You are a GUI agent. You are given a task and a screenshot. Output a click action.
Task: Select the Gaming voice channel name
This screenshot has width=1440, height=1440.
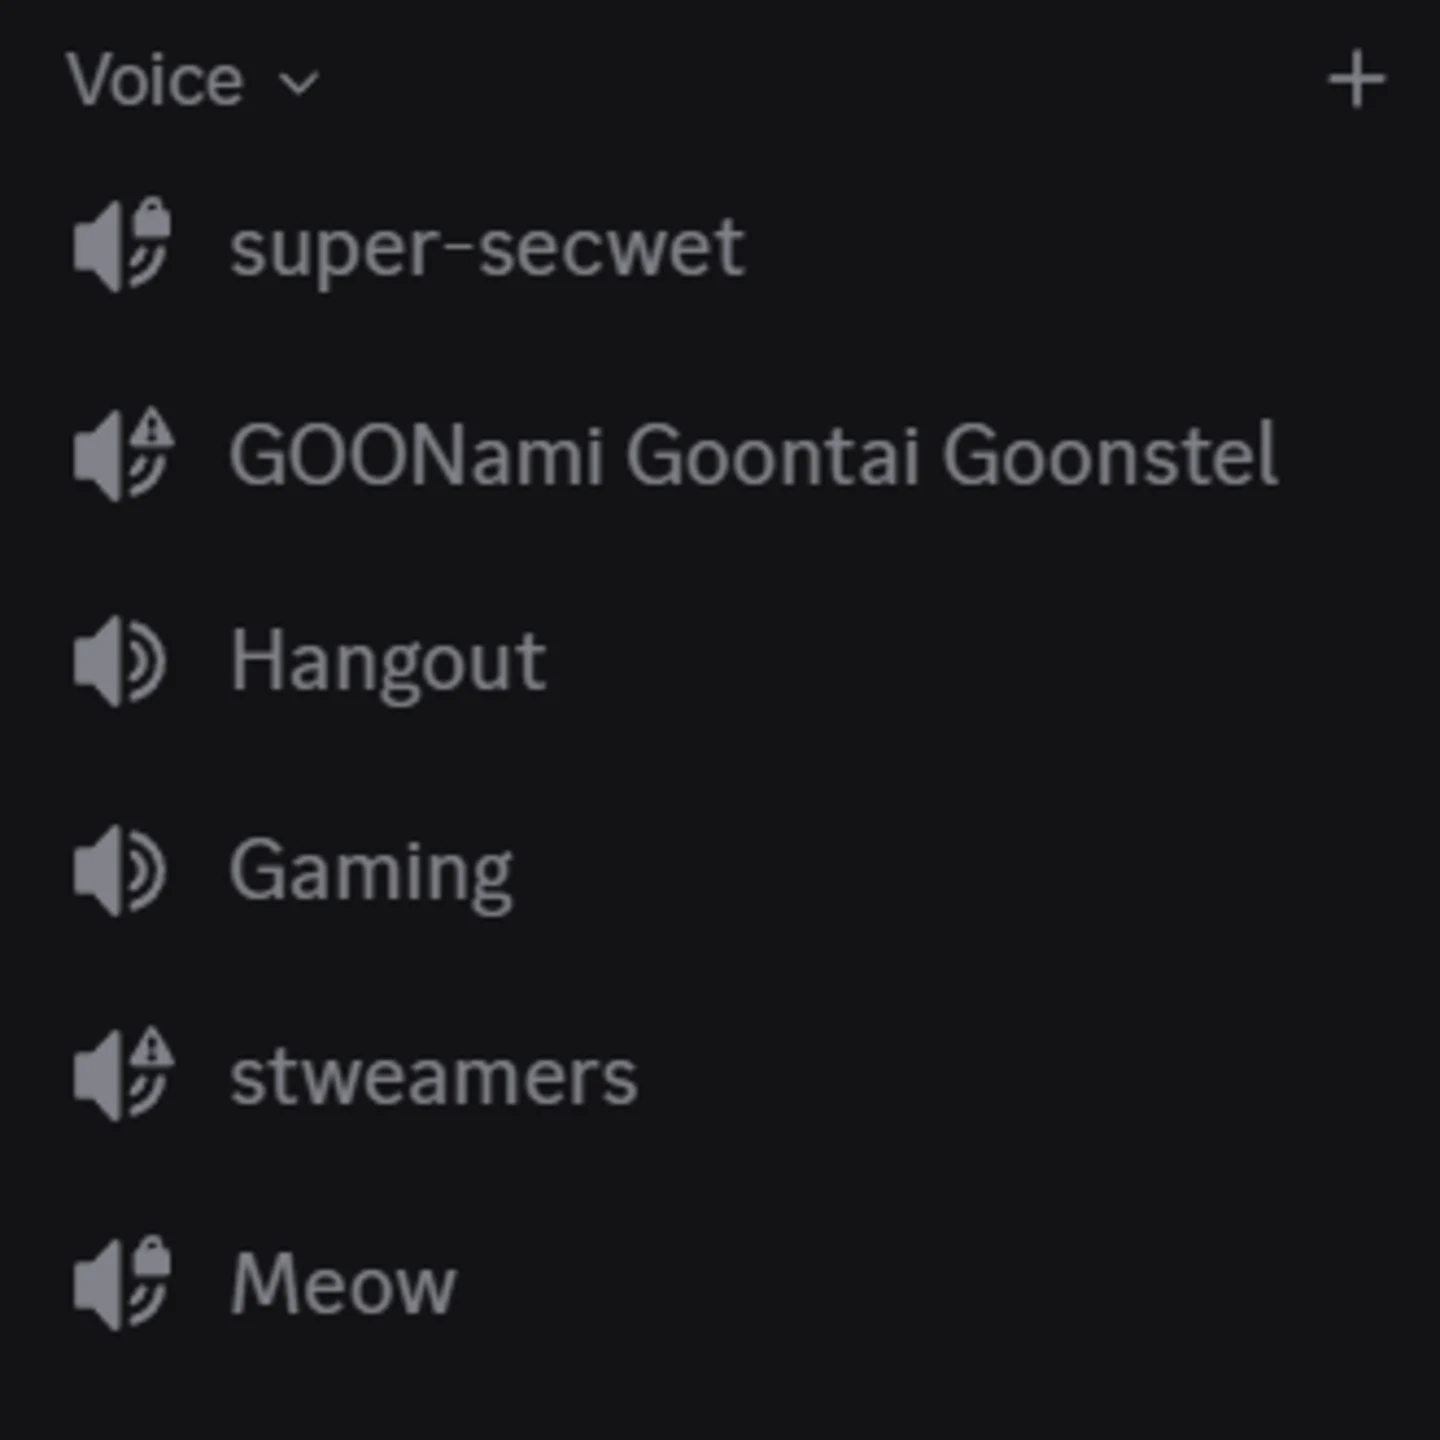371,871
